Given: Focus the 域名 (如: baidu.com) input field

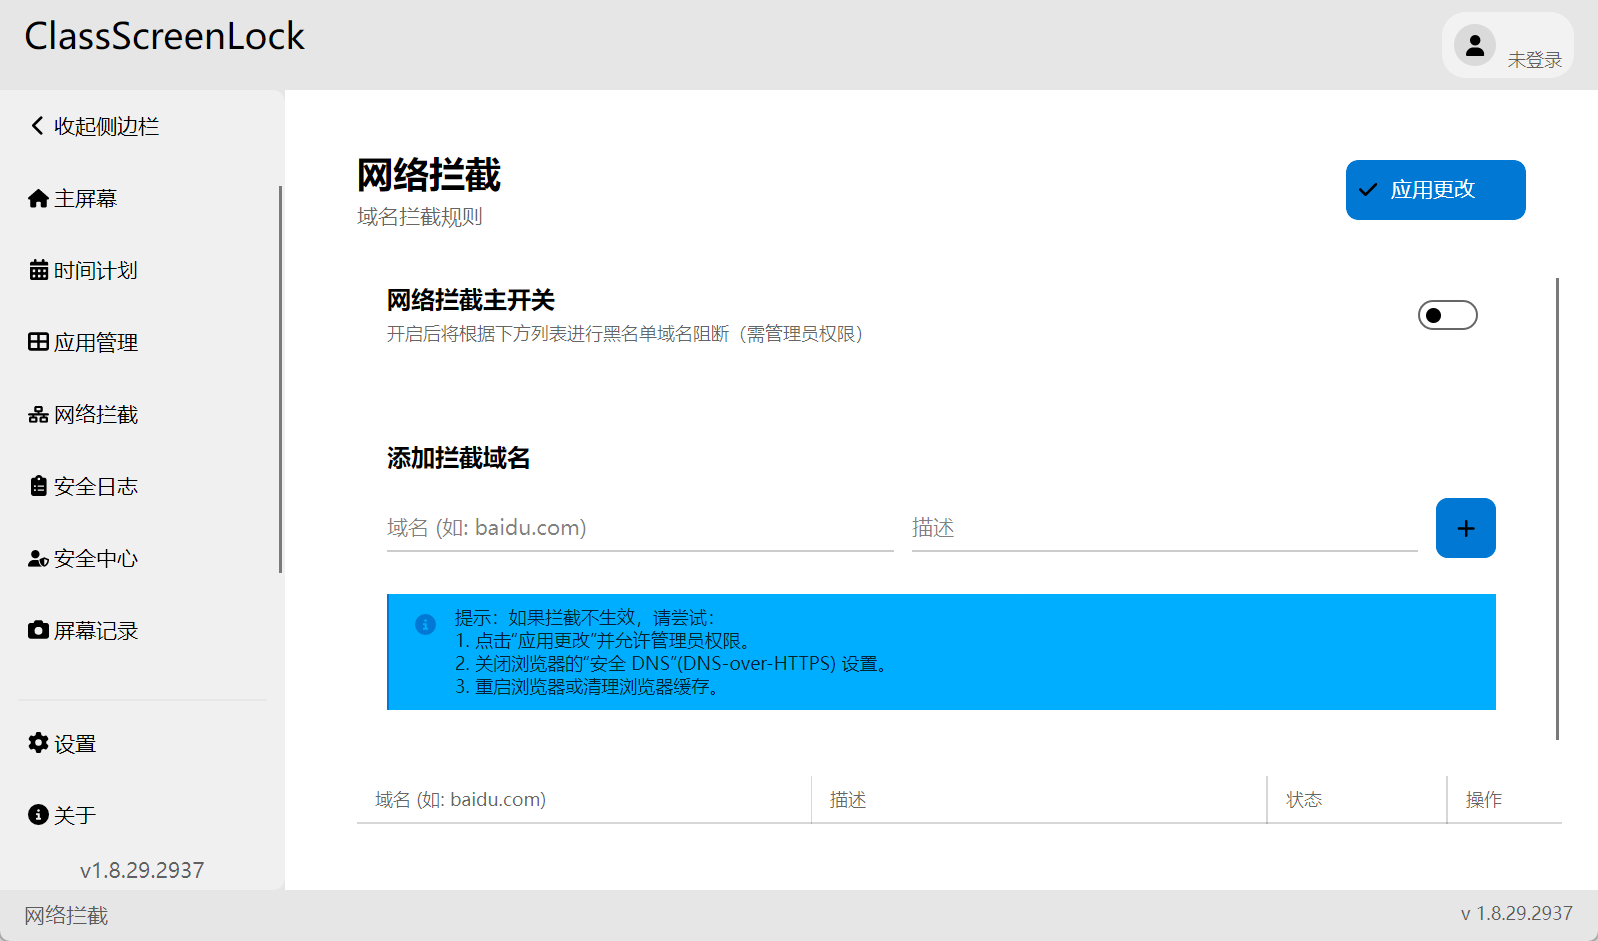Looking at the screenshot, I should (x=640, y=528).
